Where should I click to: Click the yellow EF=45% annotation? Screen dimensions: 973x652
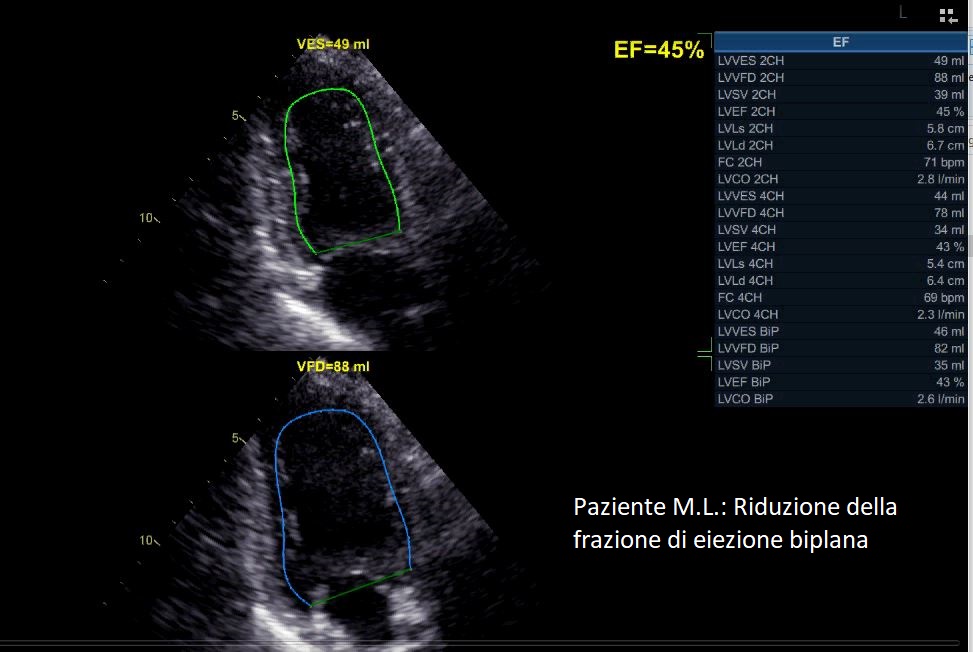click(x=659, y=50)
